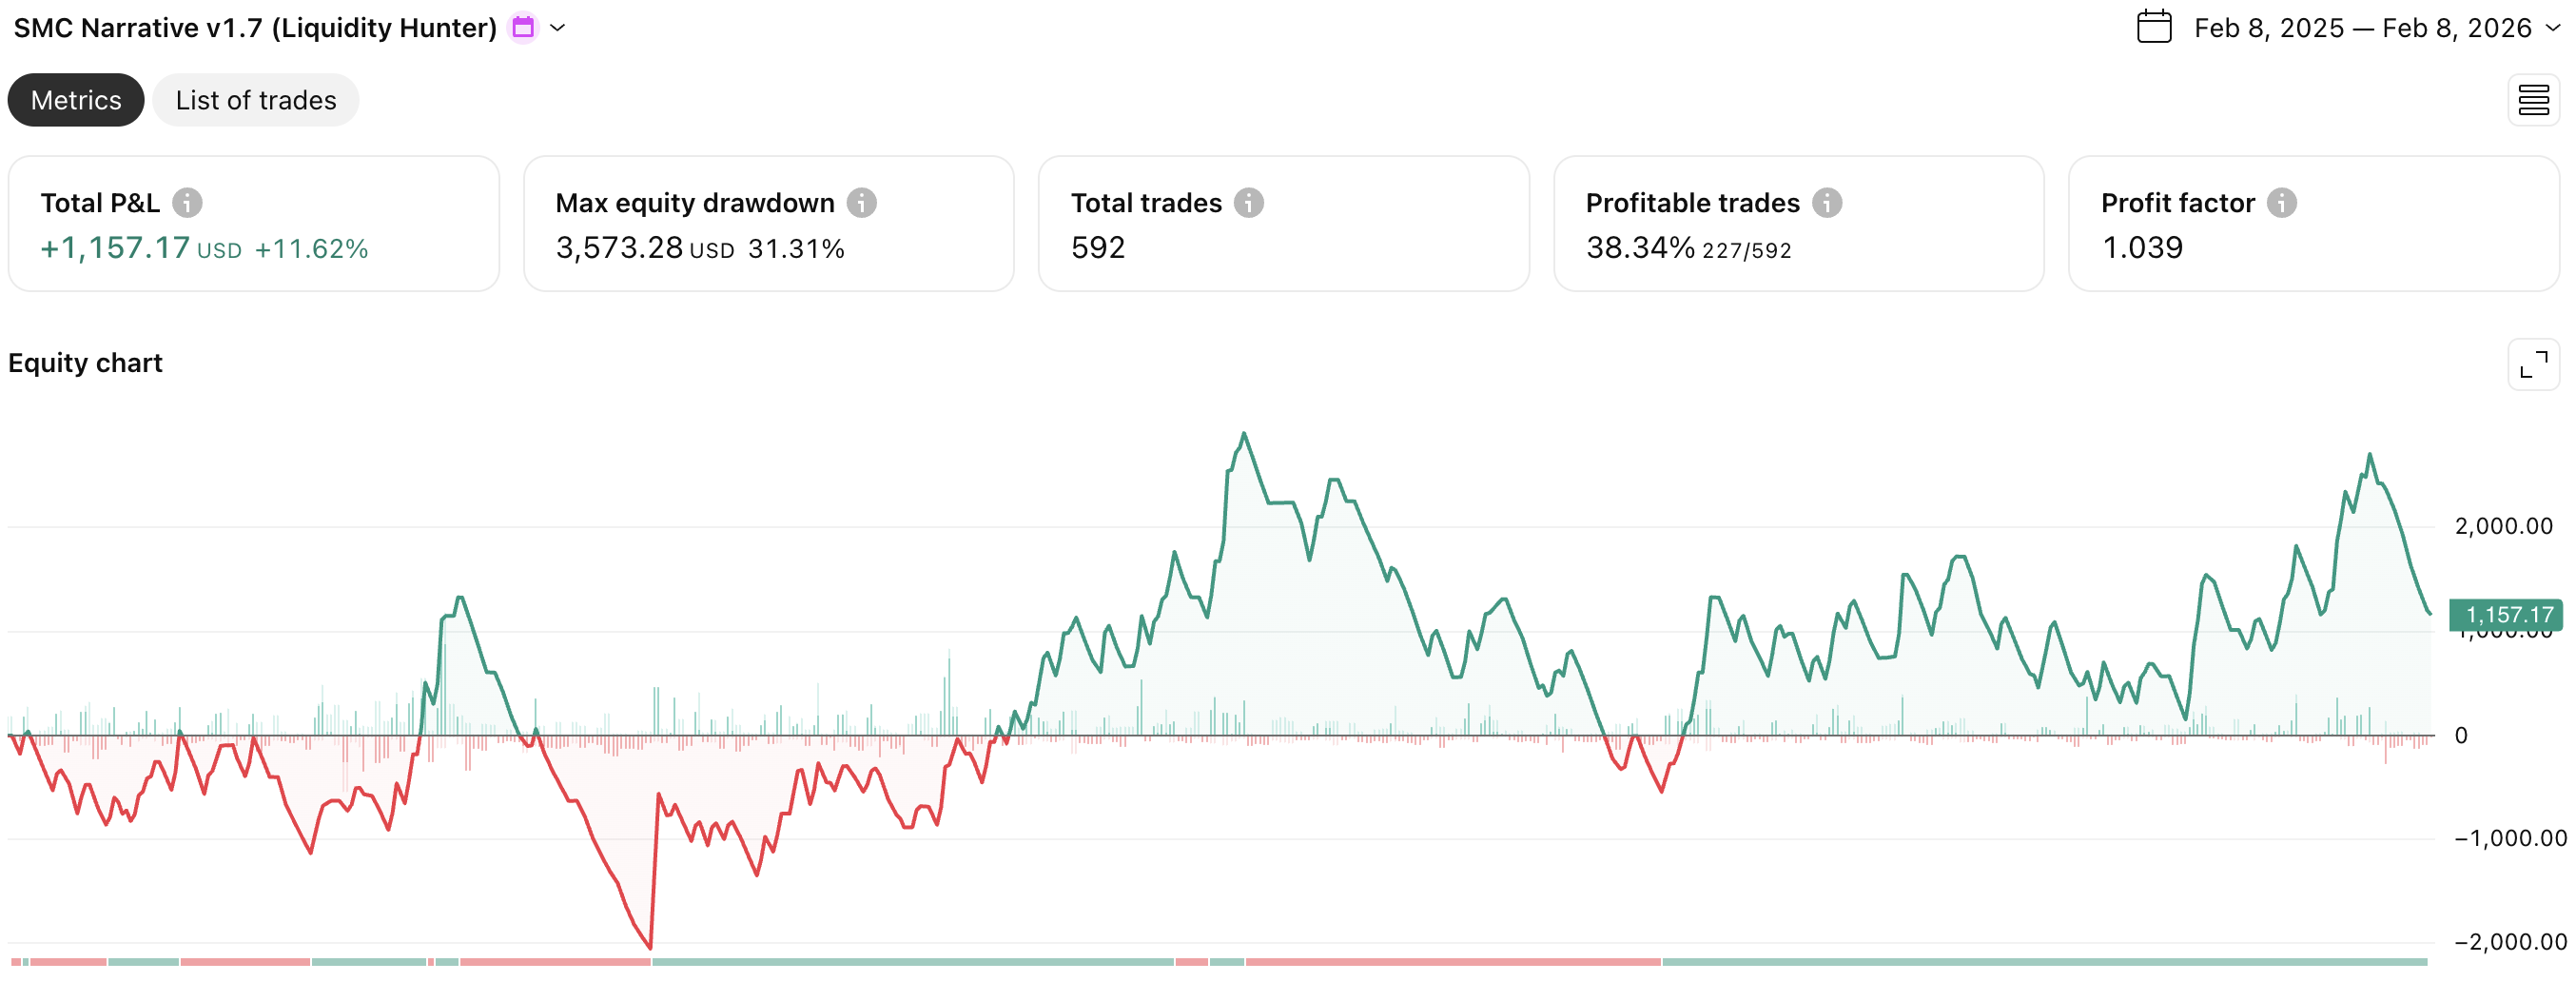Screen dimensions: 2576x982
Task: Click the Equity chart heading
Action: point(85,363)
